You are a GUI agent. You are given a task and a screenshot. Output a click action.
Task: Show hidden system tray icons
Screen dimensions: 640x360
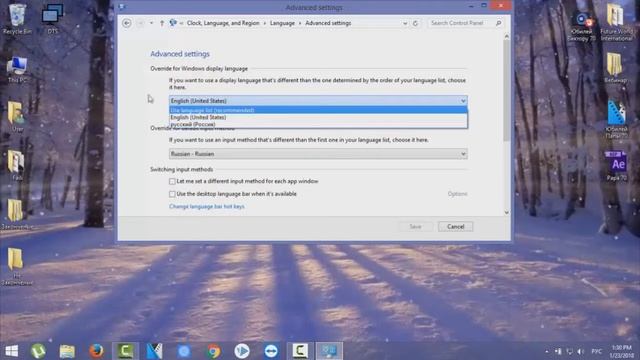click(547, 351)
